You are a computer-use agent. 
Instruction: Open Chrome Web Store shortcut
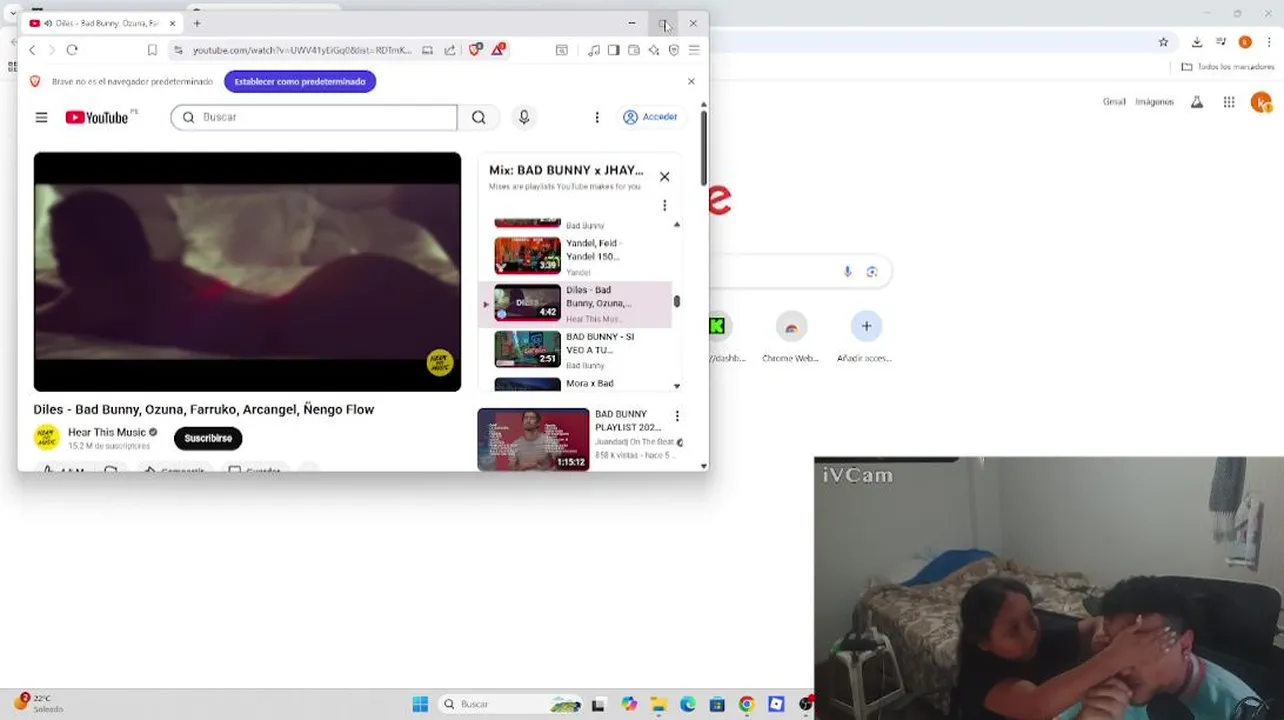(x=791, y=338)
